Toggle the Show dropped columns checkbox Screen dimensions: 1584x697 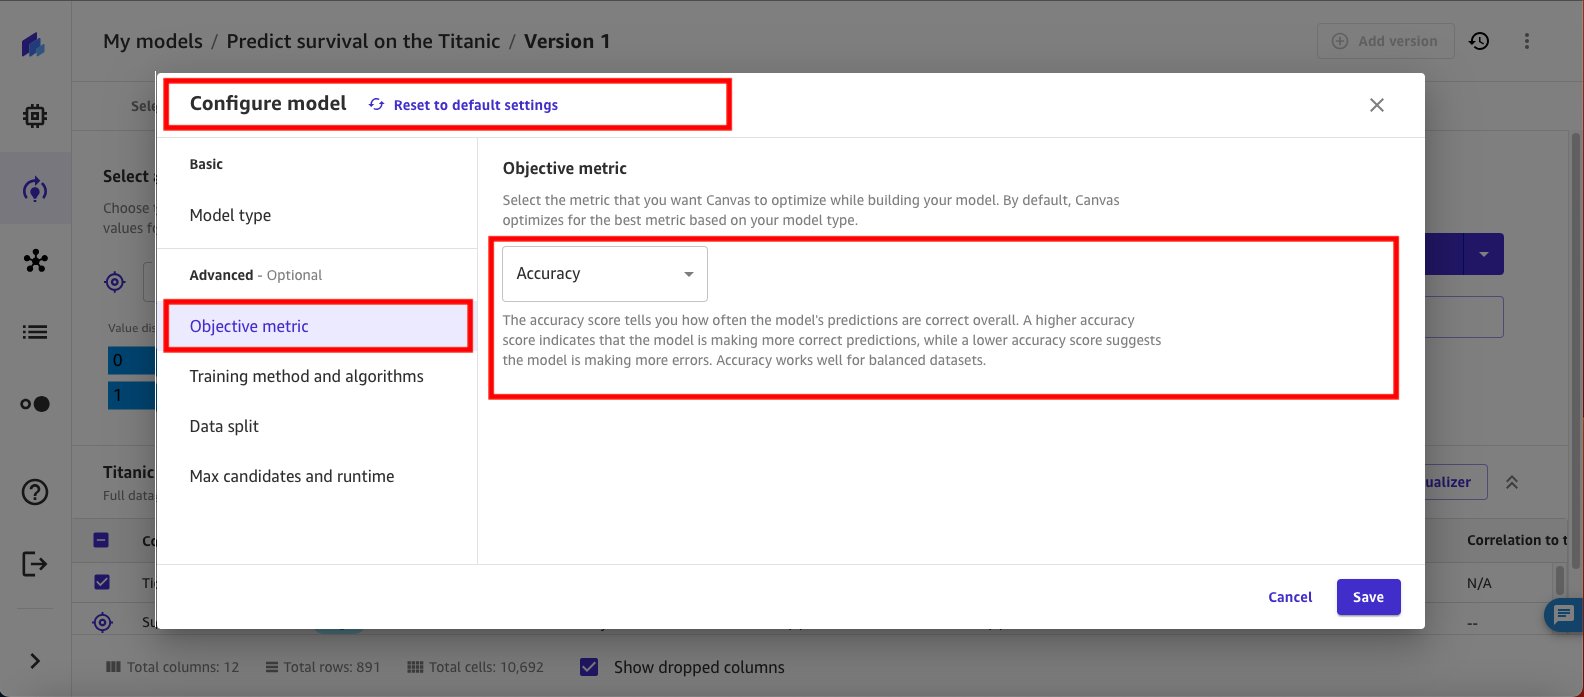tap(589, 667)
